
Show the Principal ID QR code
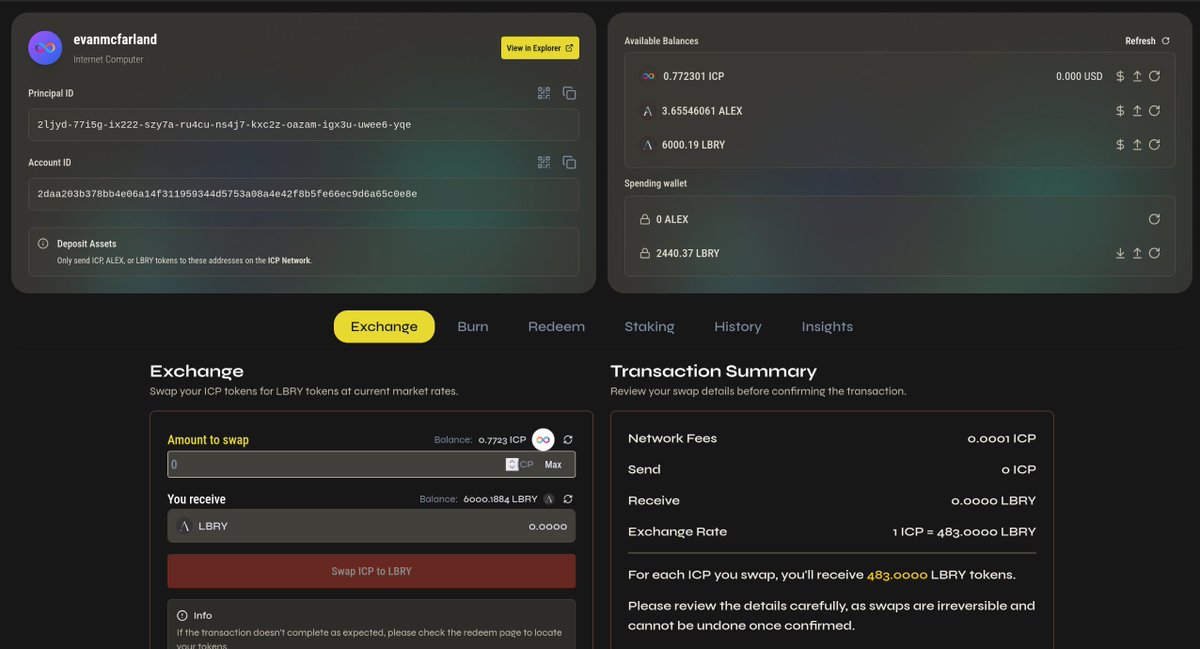pos(544,93)
